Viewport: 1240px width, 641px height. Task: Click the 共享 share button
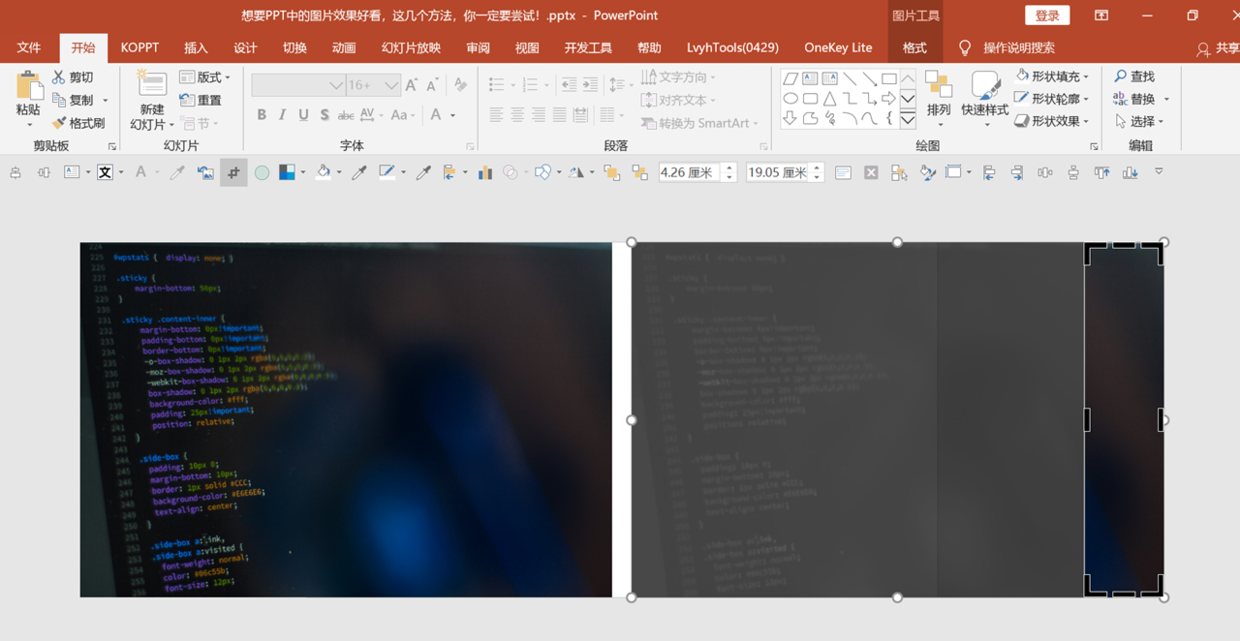(x=1217, y=49)
